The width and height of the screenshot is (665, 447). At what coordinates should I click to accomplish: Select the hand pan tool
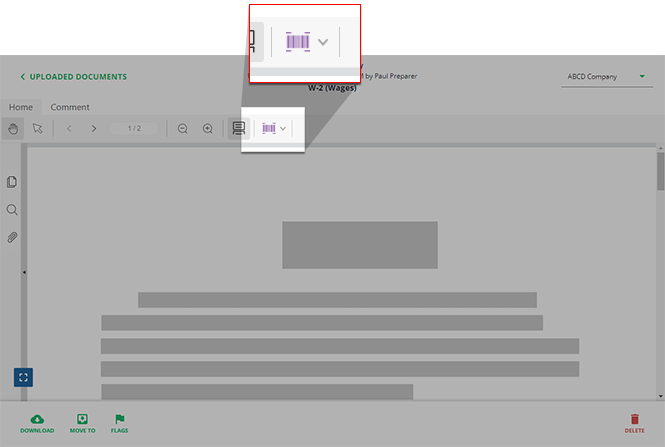13,129
